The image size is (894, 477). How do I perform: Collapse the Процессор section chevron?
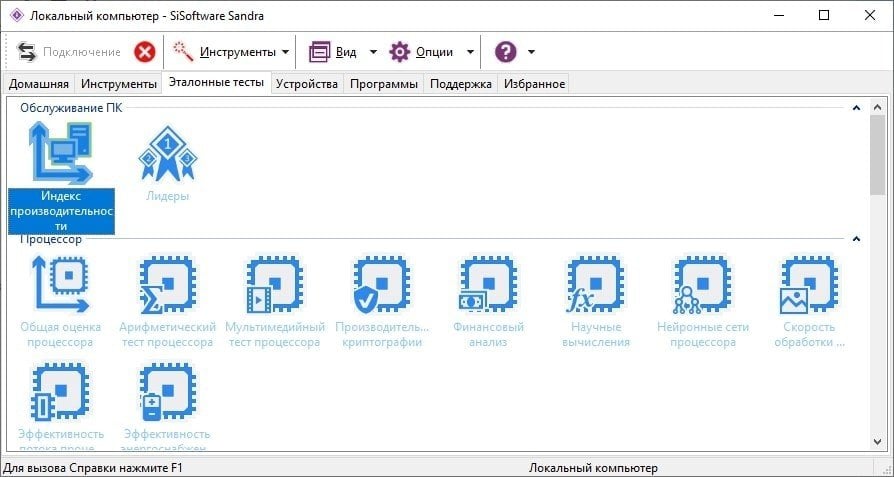coord(856,239)
